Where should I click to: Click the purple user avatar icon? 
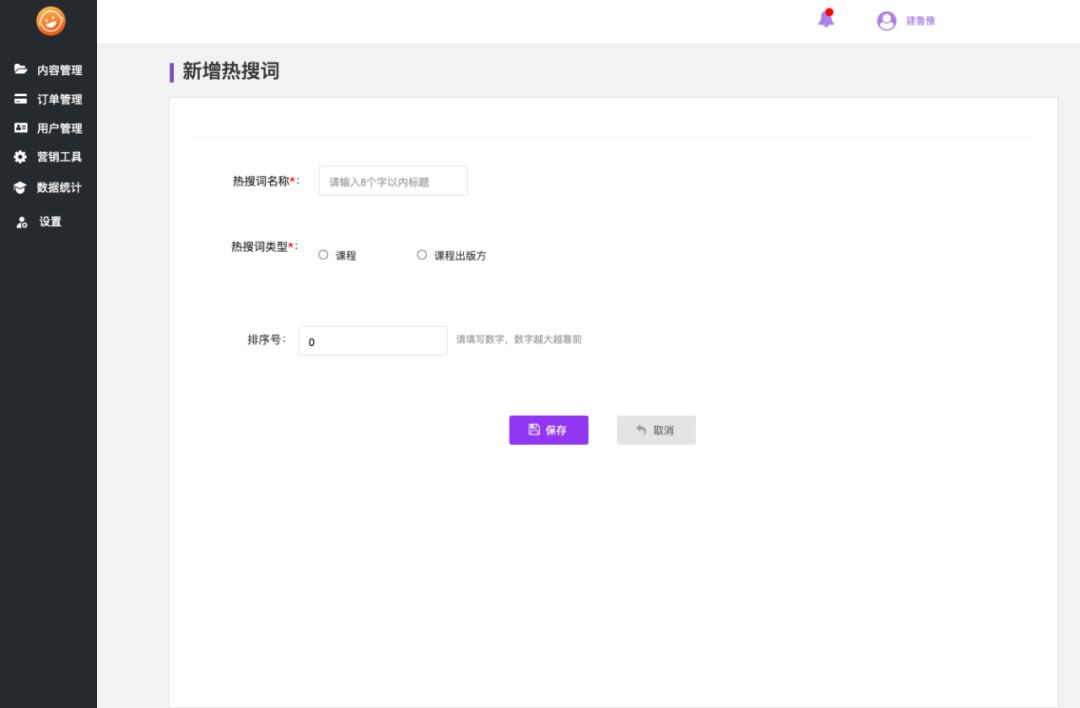click(886, 21)
